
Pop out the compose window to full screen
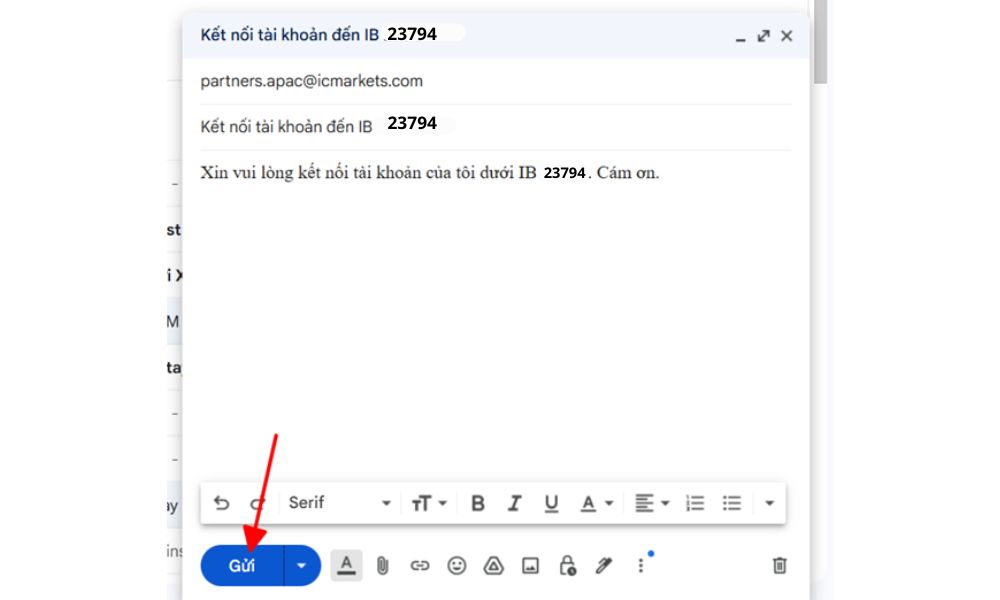(x=763, y=36)
